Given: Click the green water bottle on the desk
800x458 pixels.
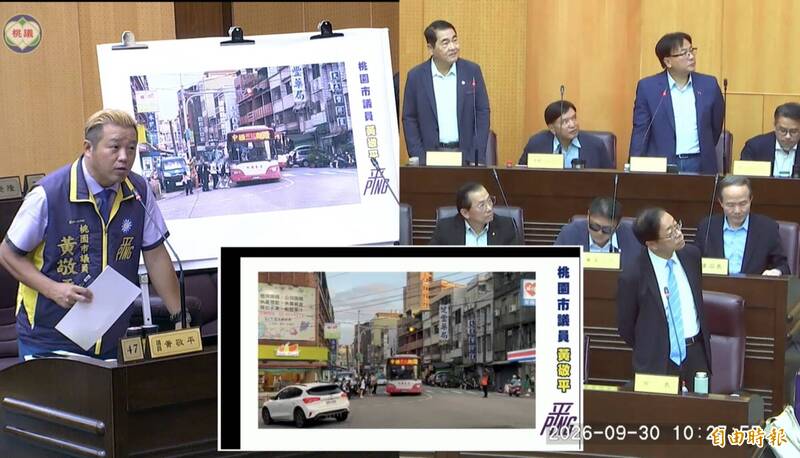Looking at the screenshot, I should pos(701,383).
